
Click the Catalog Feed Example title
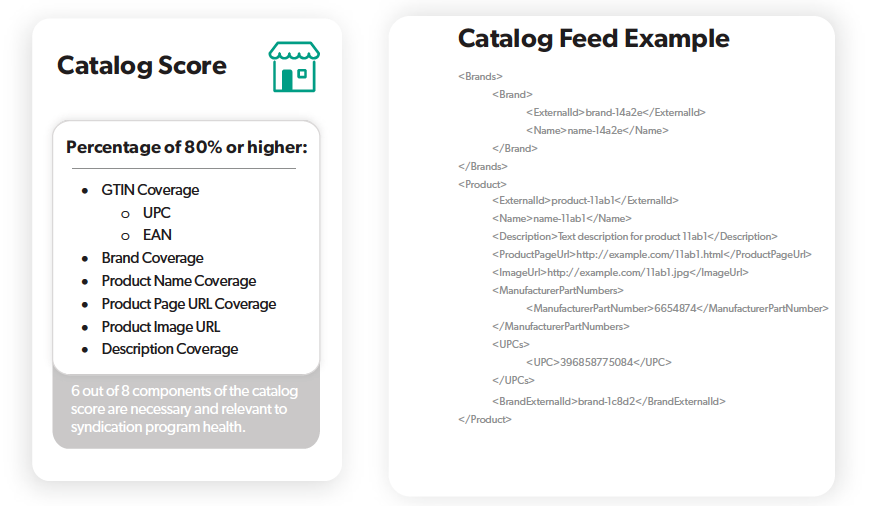[x=593, y=39]
